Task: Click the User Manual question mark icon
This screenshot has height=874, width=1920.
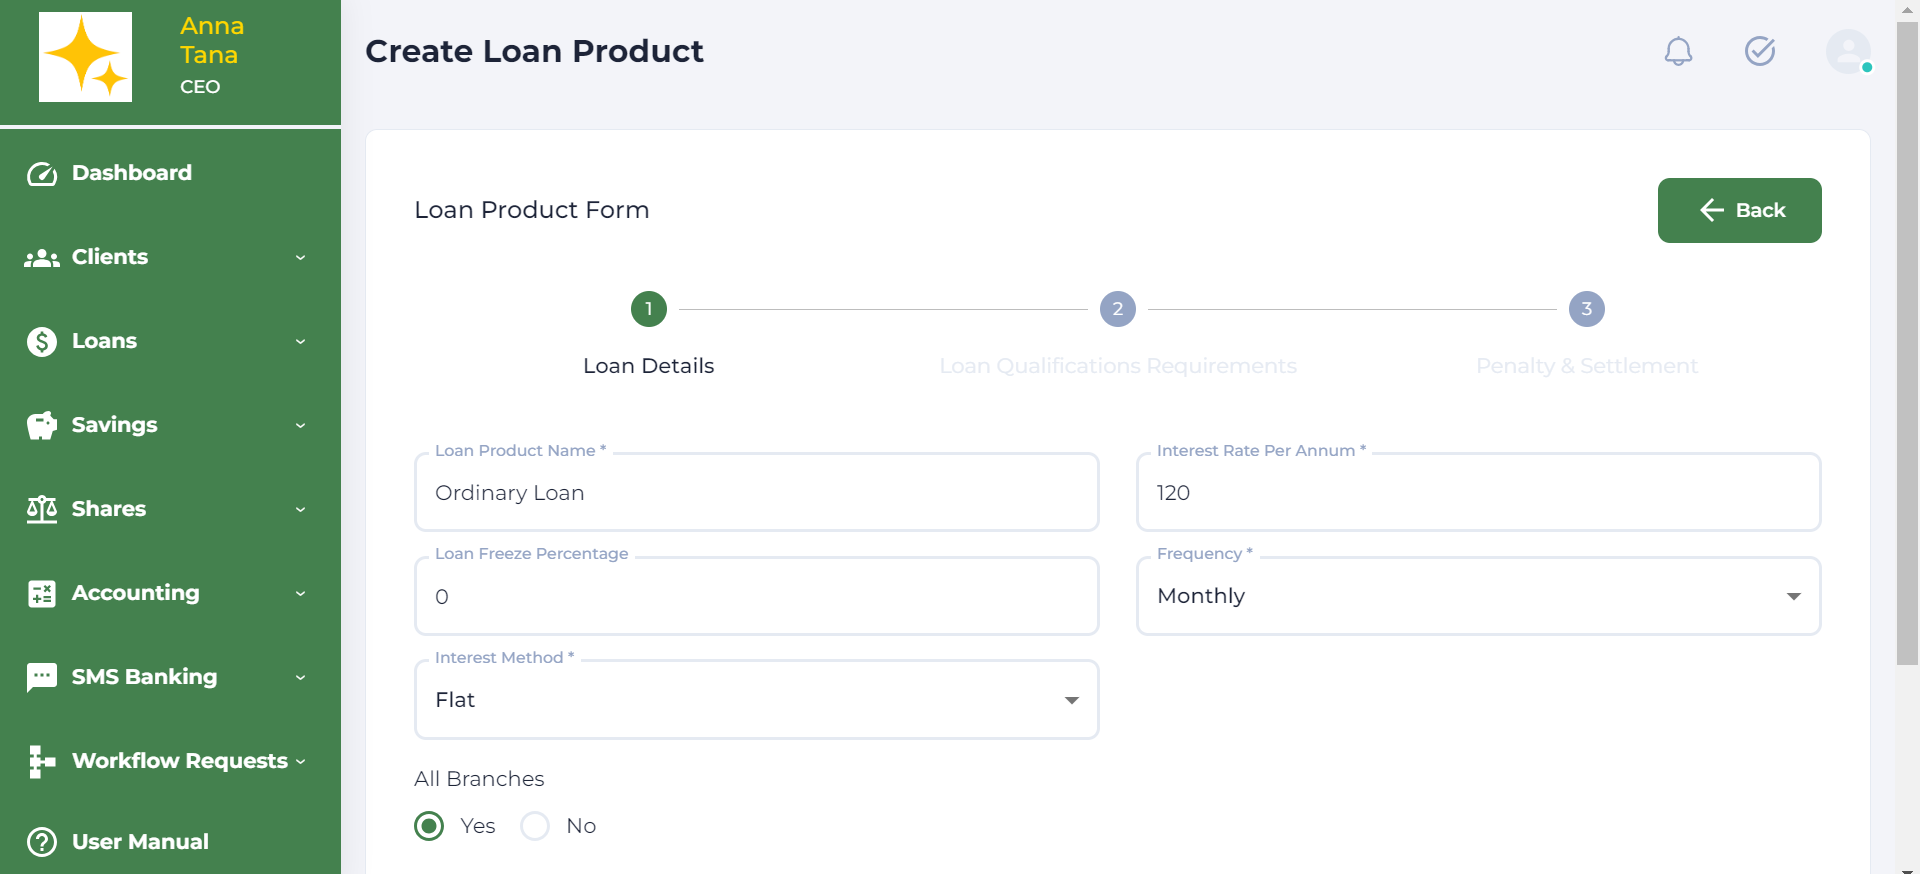Action: [42, 842]
